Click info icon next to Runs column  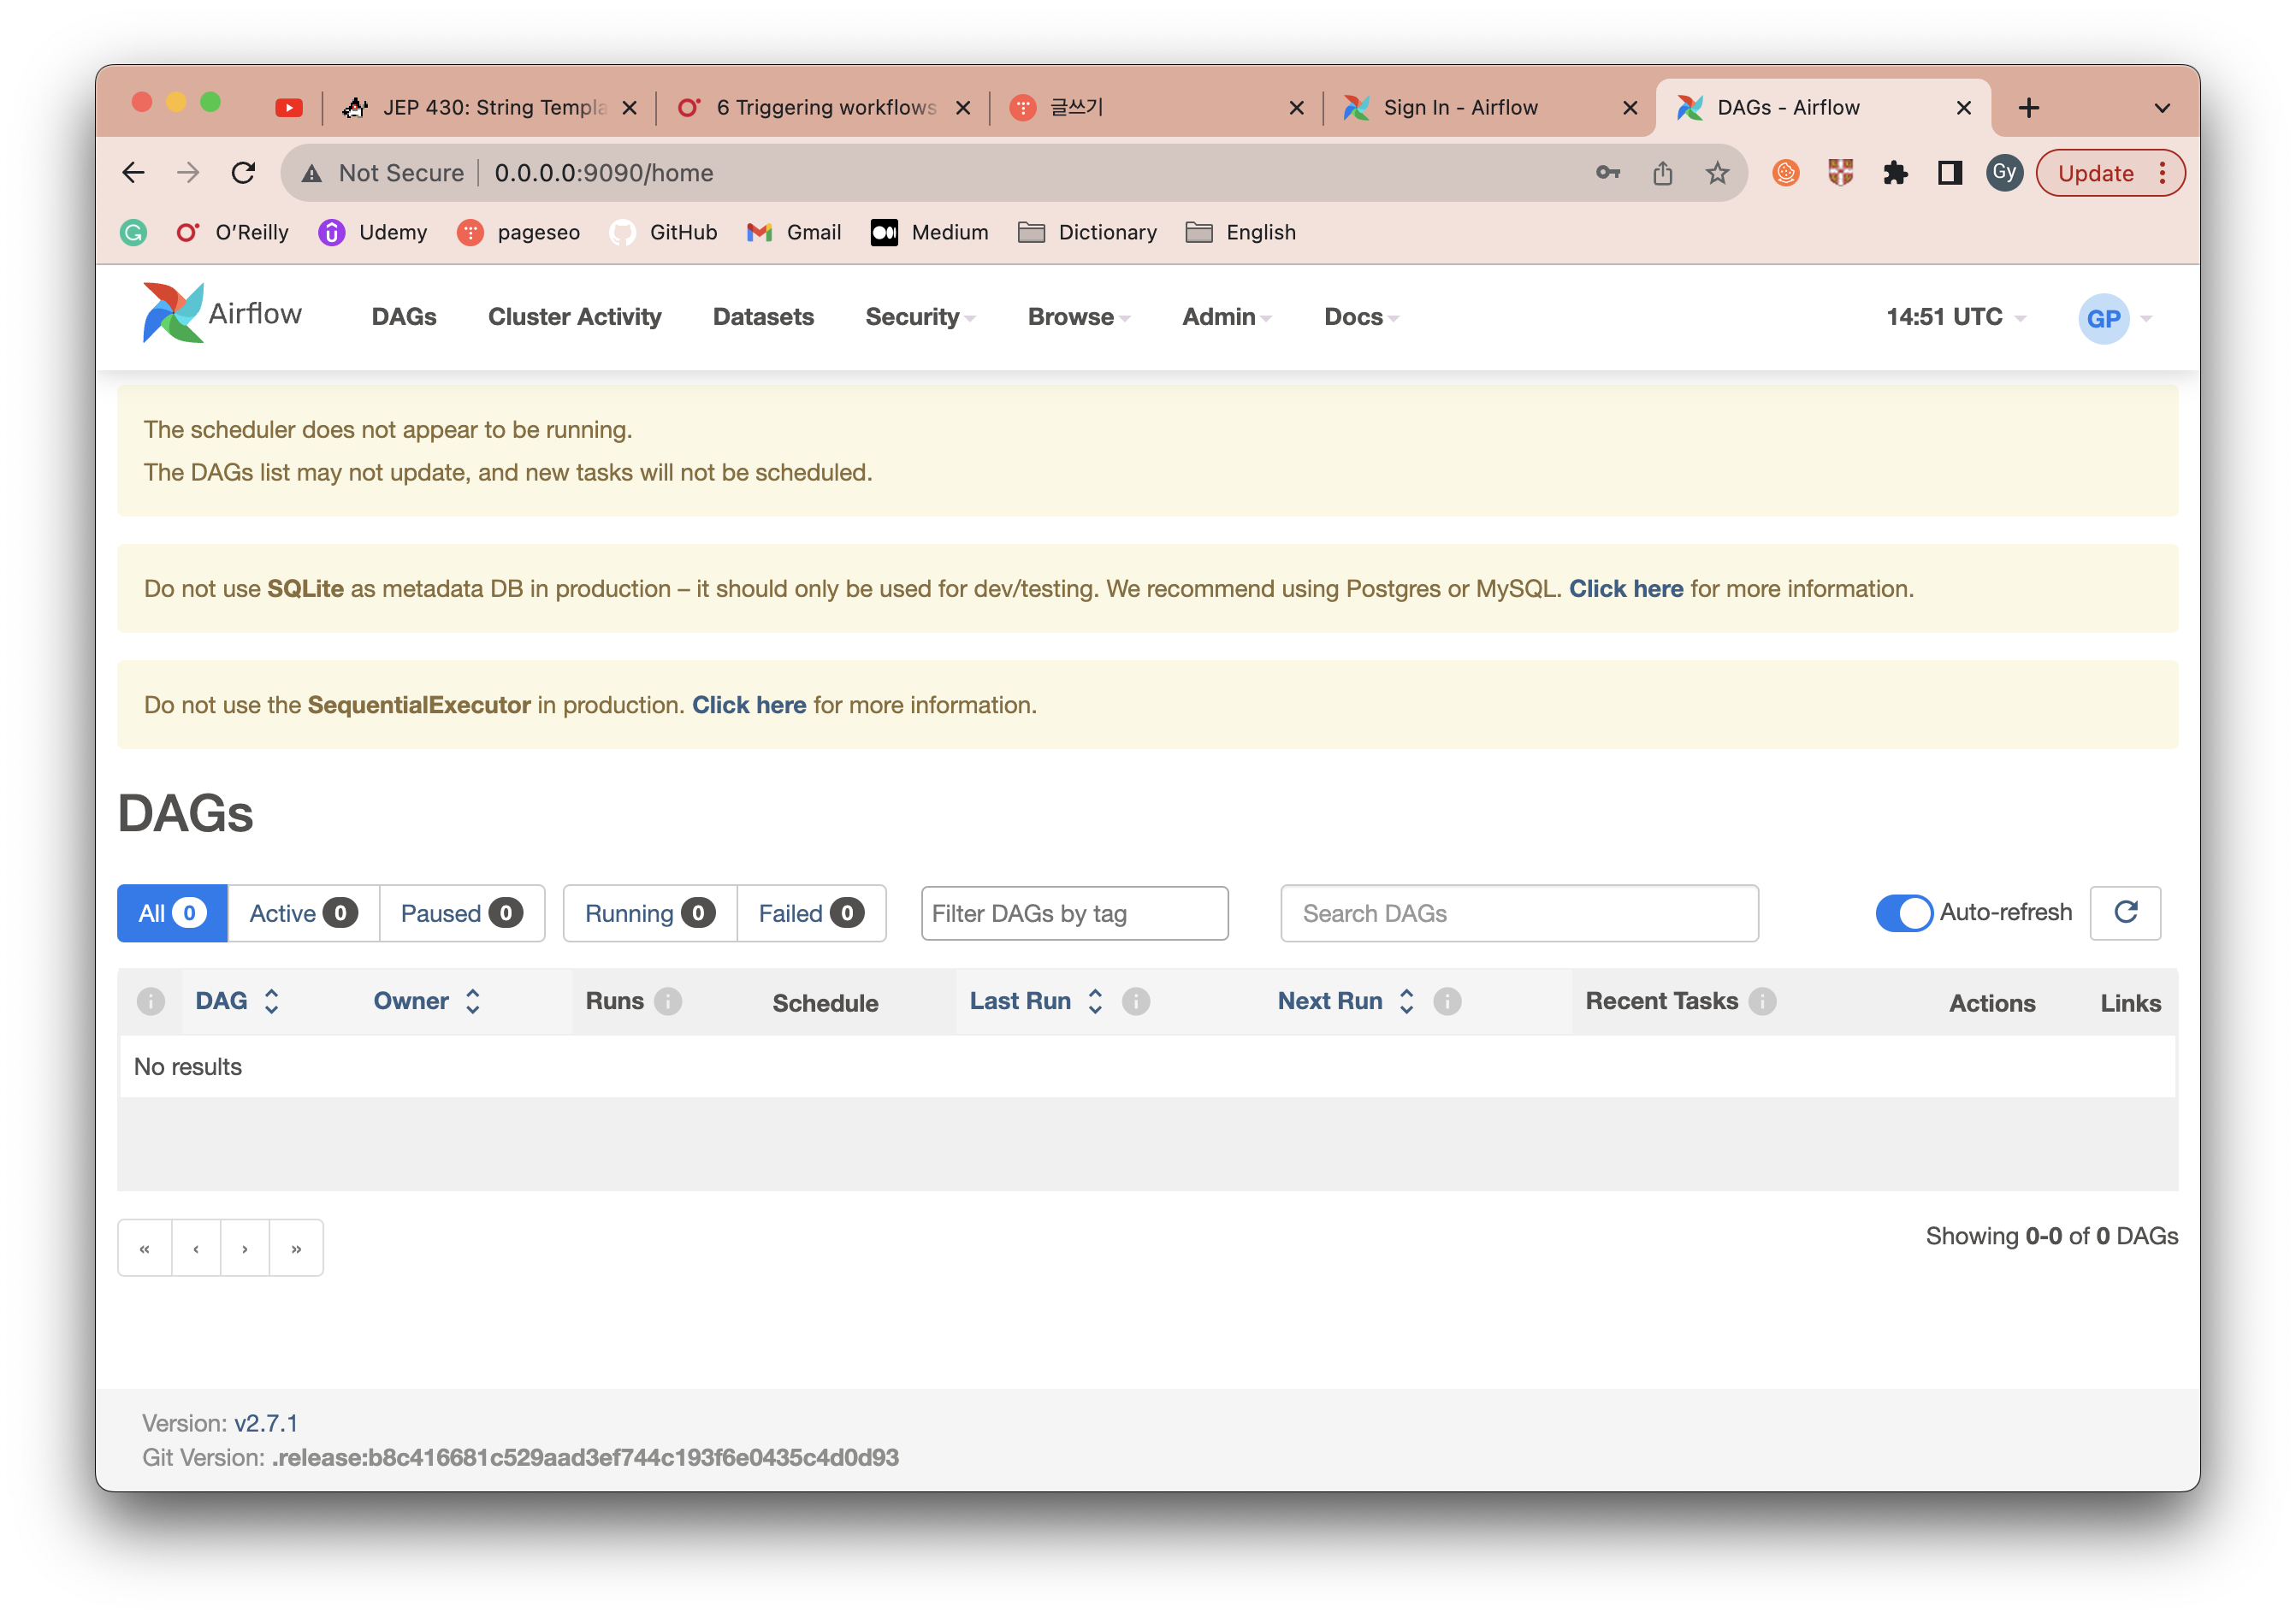(x=668, y=1001)
